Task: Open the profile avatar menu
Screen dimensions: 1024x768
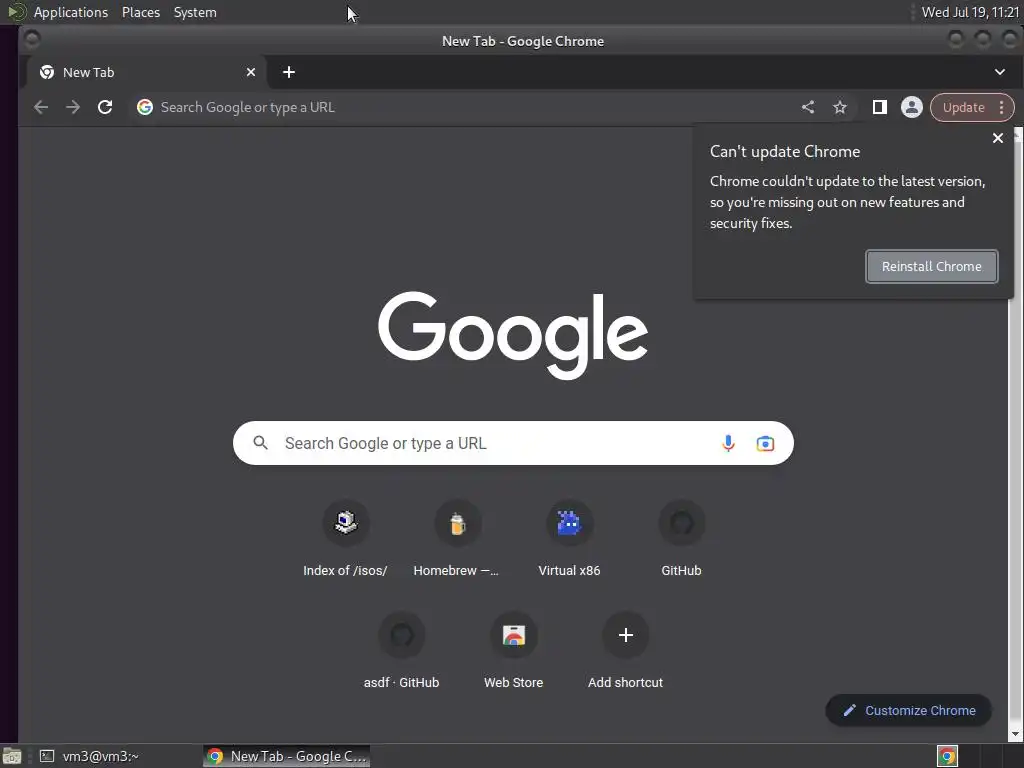Action: [912, 107]
